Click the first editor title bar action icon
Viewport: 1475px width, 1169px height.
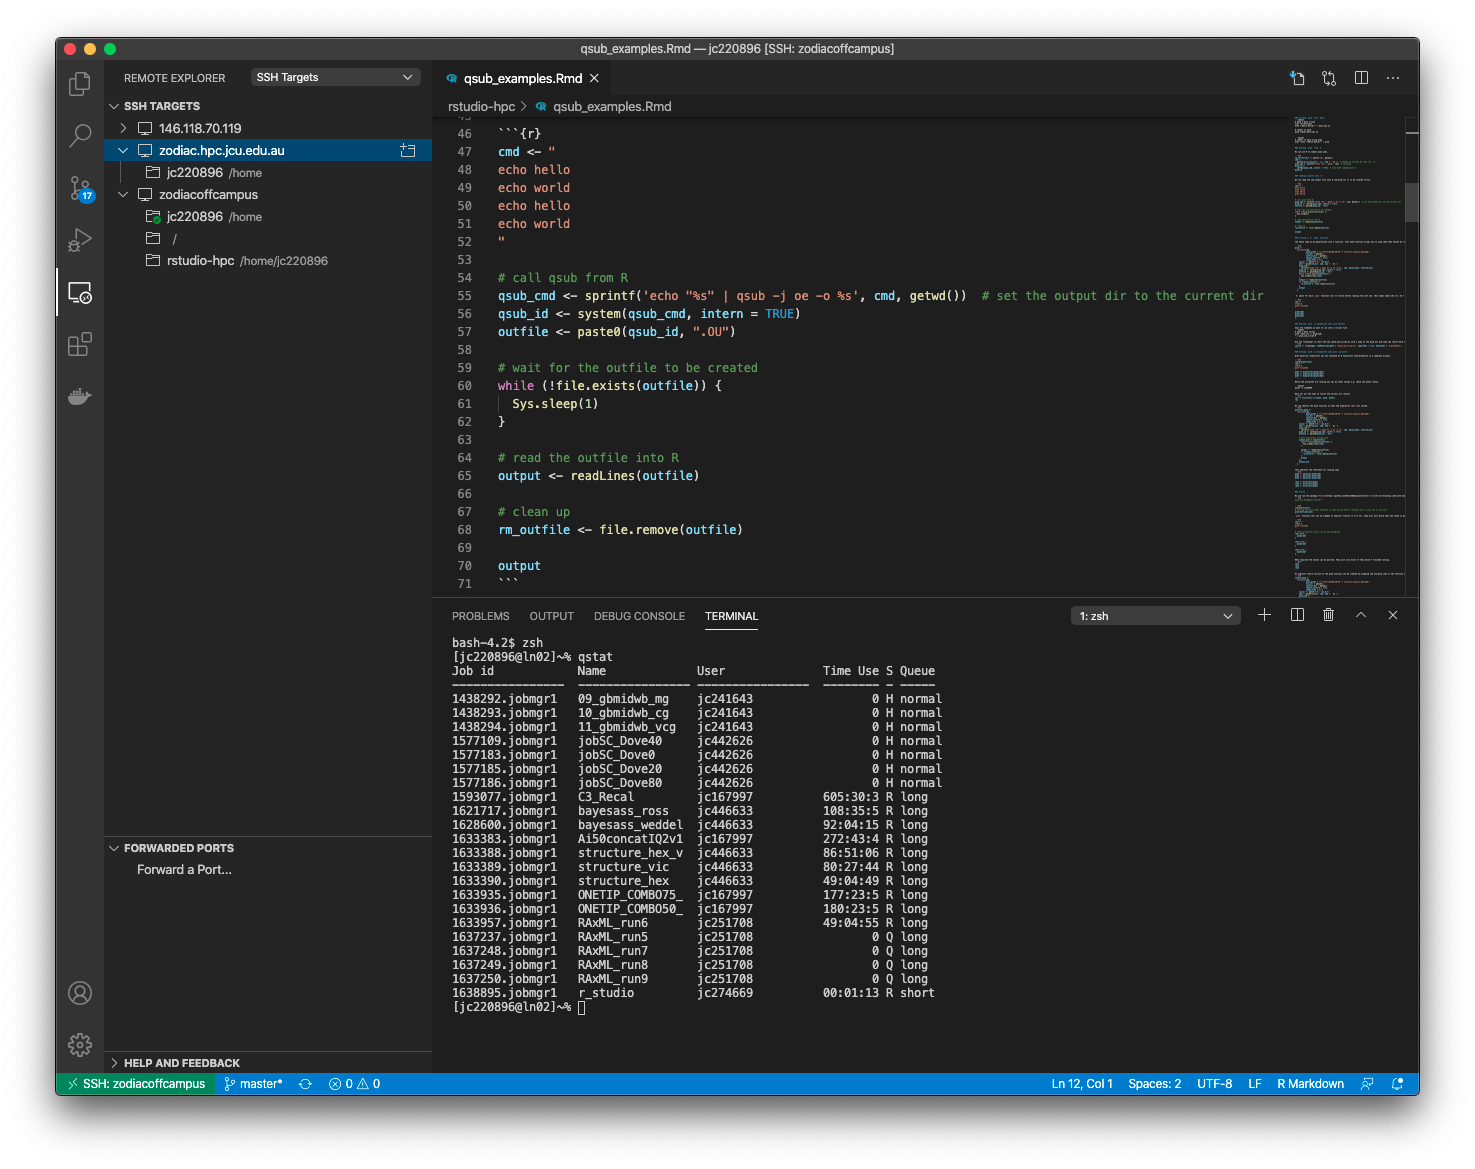[x=1297, y=78]
